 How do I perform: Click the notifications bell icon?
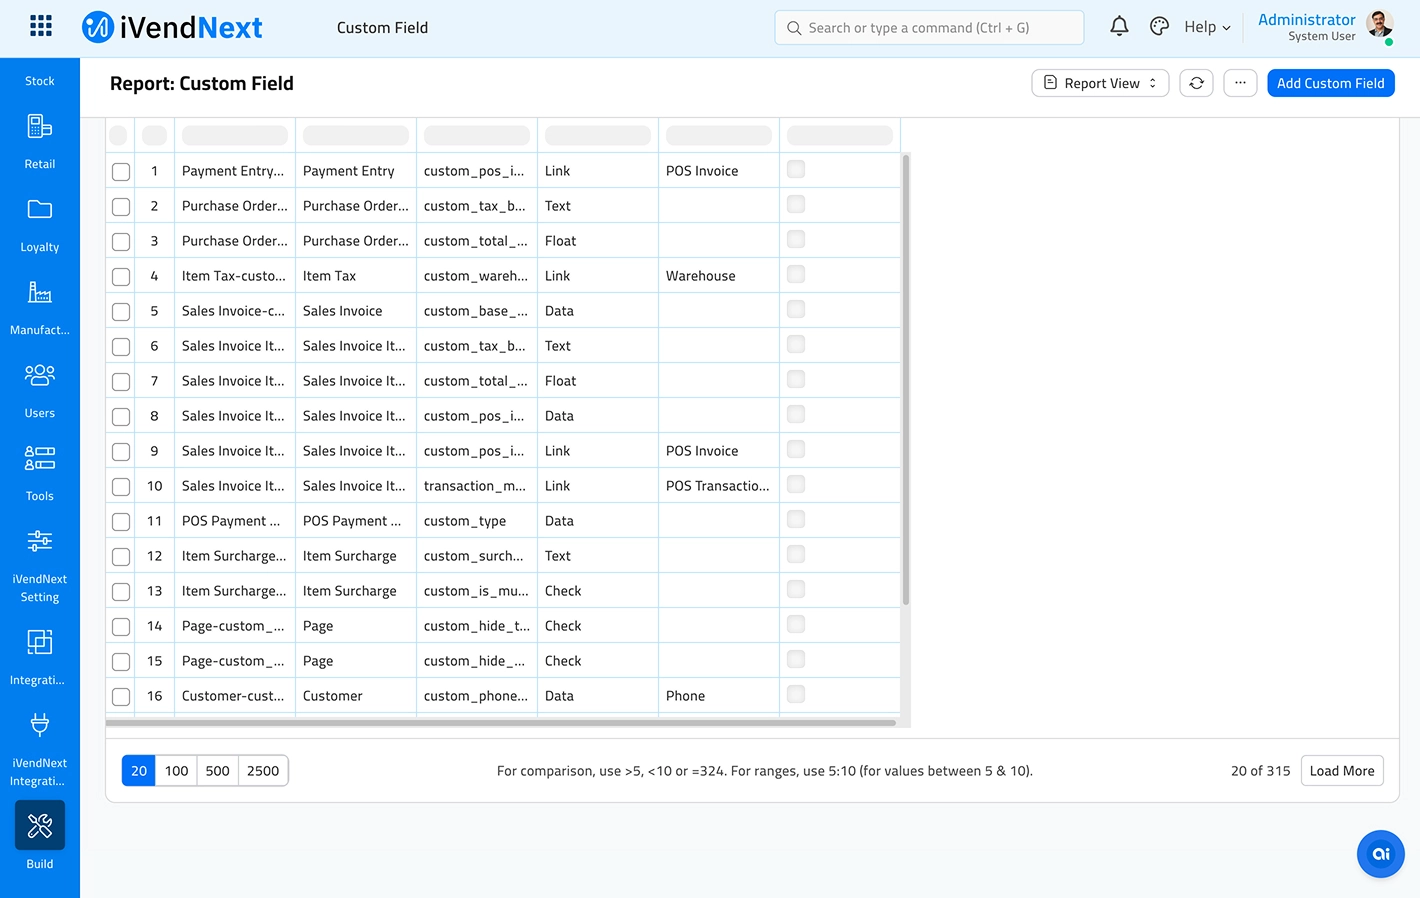(1119, 27)
